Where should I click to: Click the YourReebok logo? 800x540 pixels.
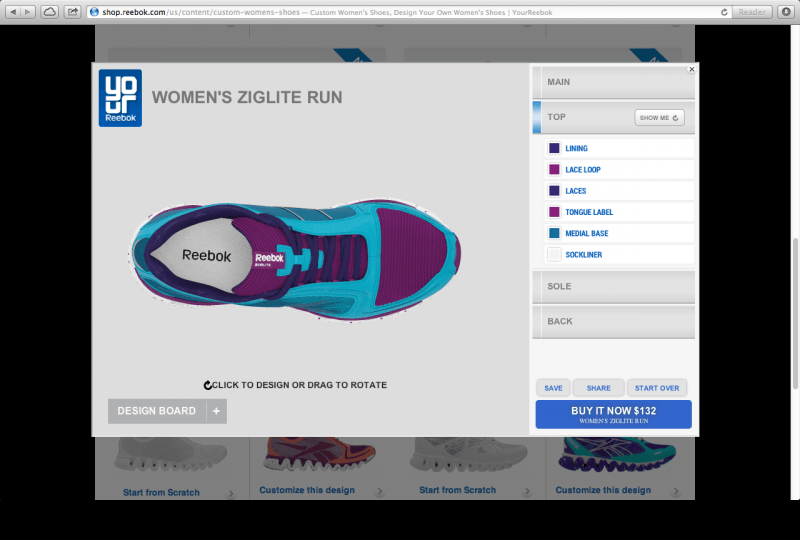pos(120,98)
